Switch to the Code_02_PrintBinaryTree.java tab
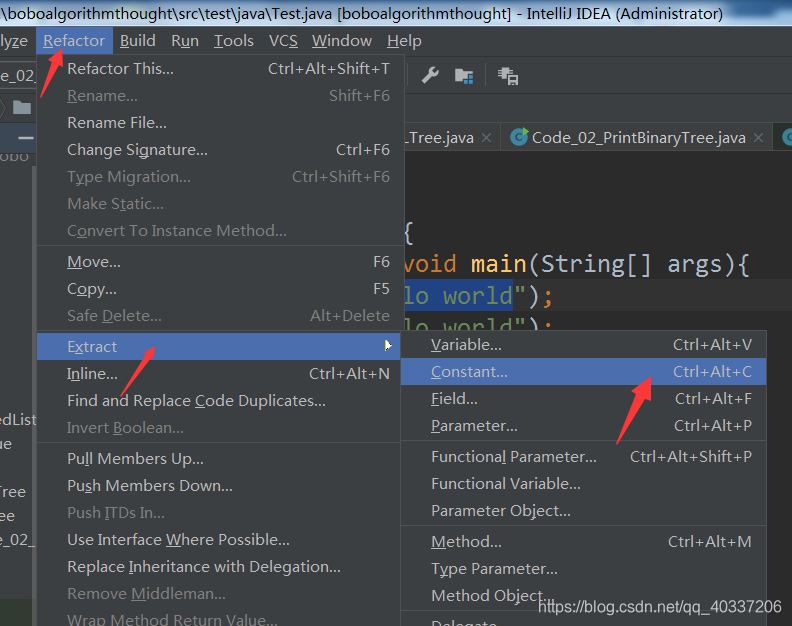 [x=637, y=137]
